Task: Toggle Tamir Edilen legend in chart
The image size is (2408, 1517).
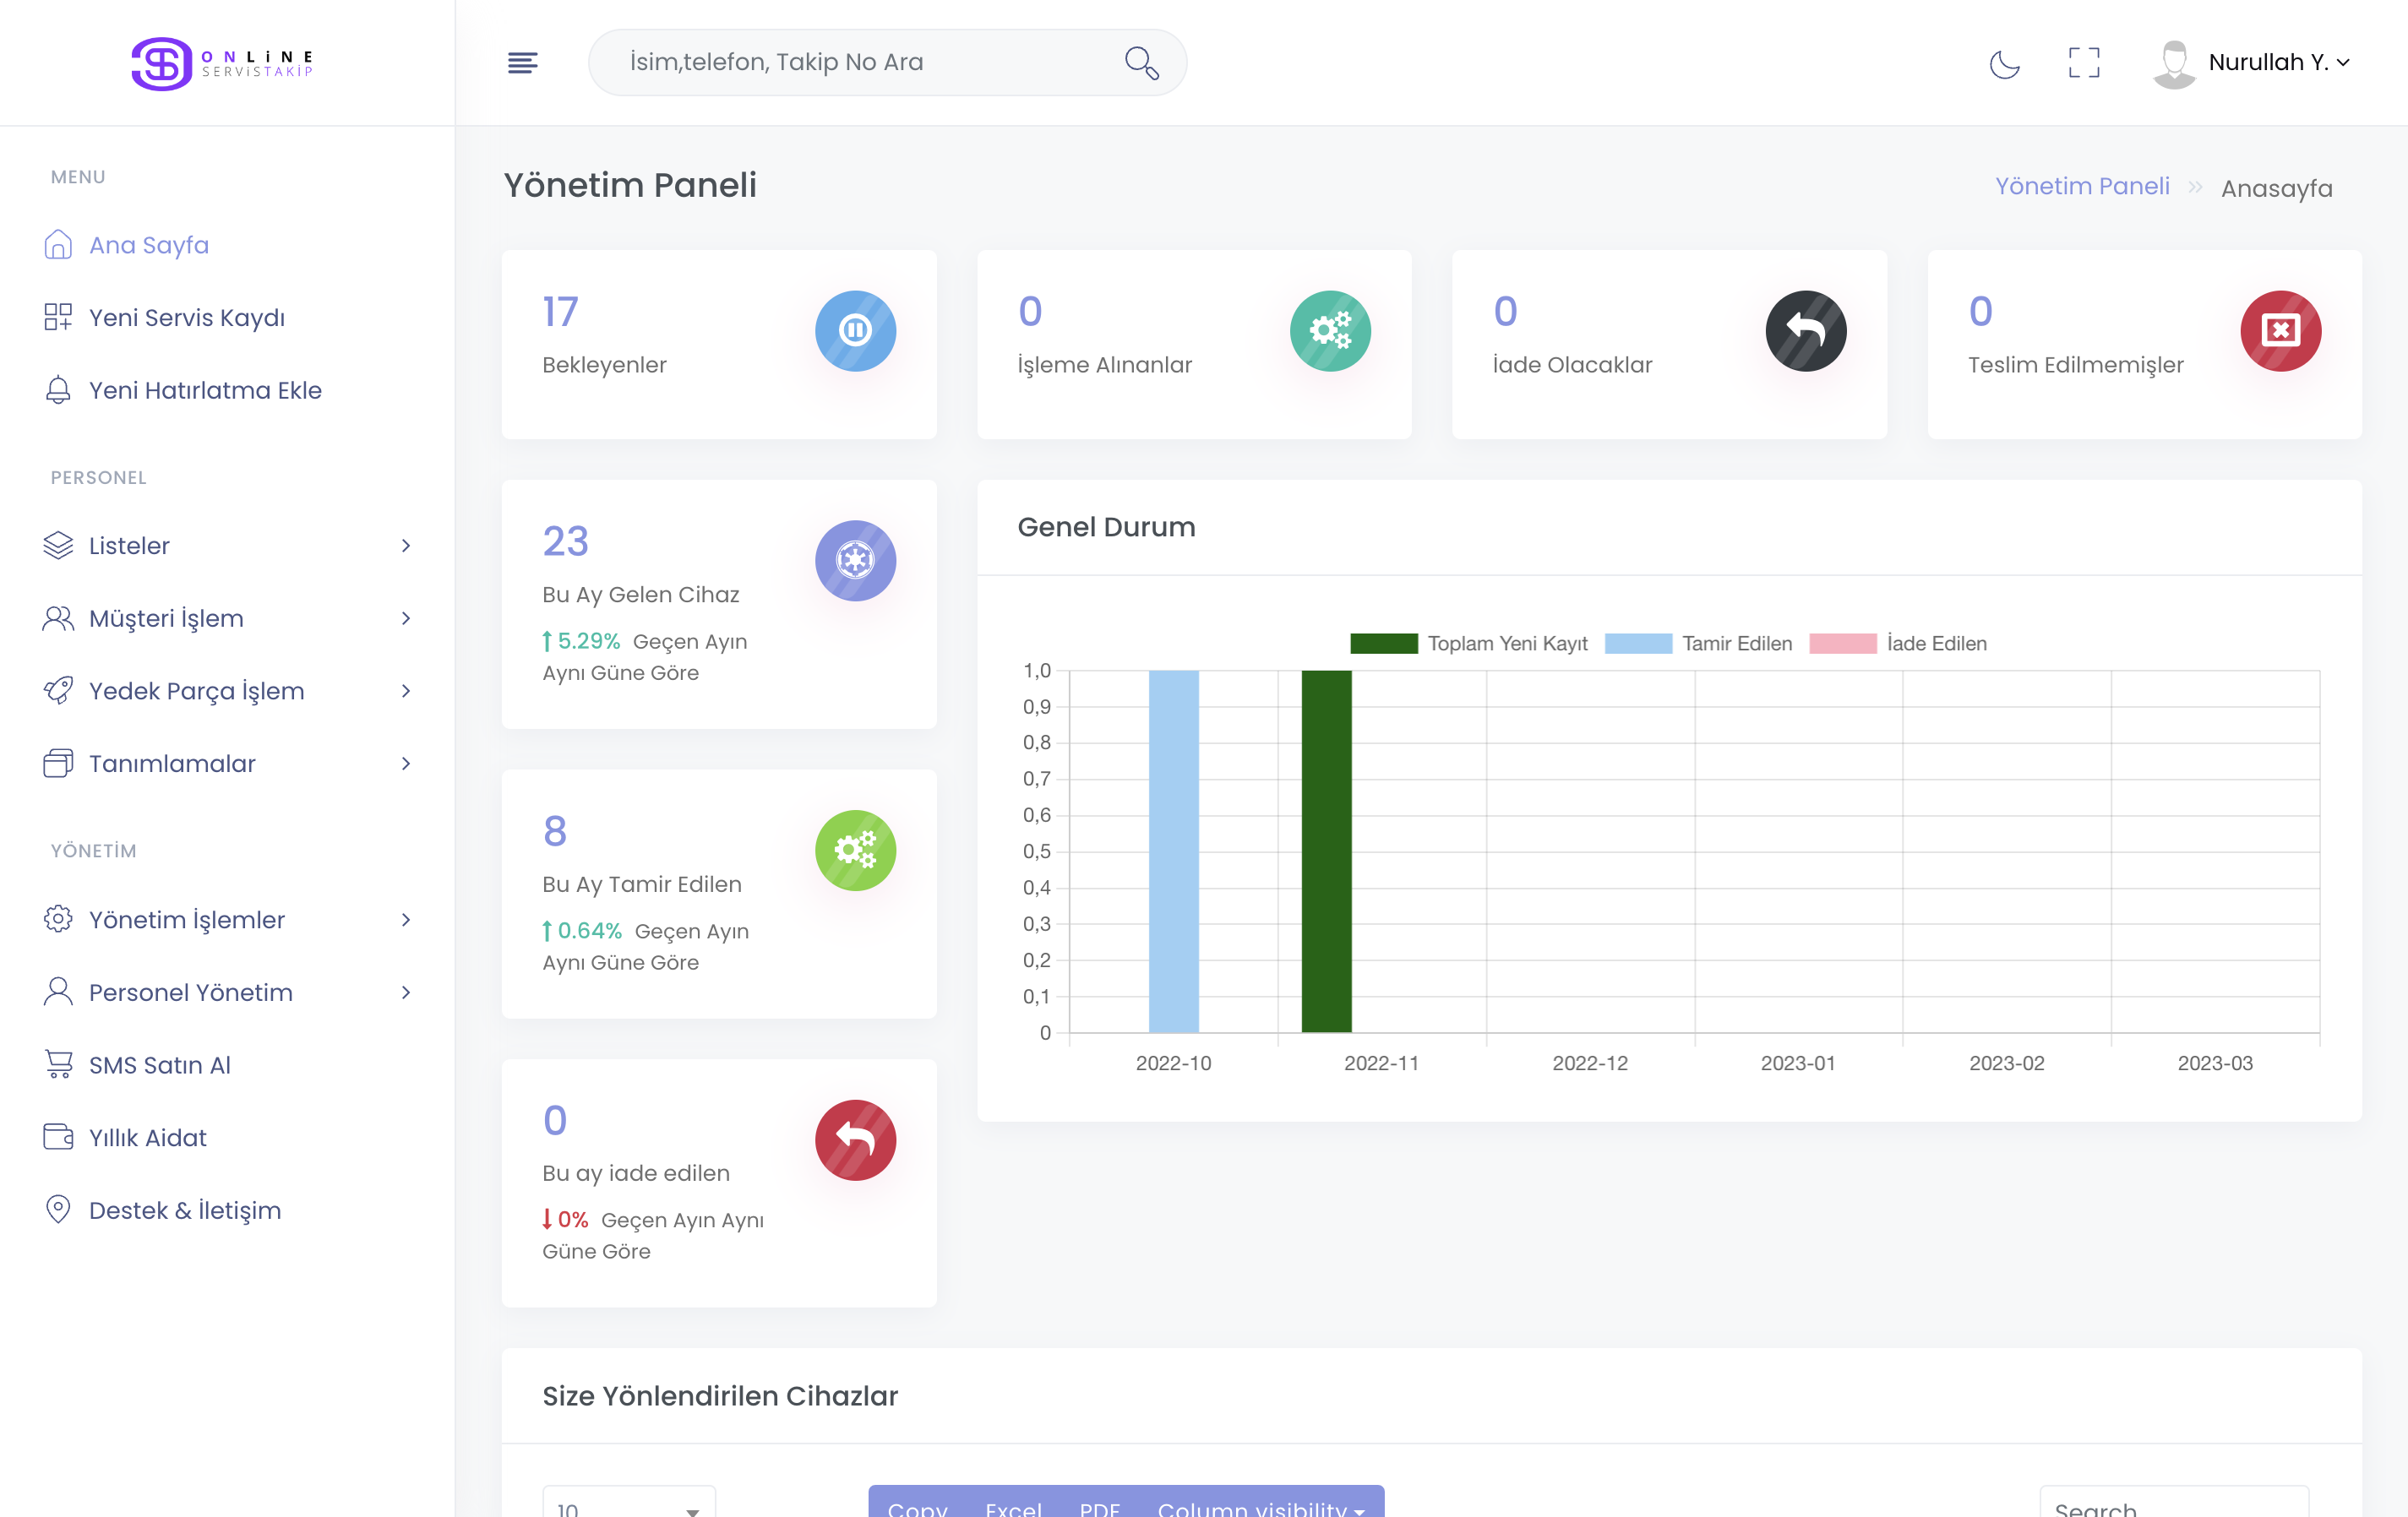Action: [x=1736, y=643]
